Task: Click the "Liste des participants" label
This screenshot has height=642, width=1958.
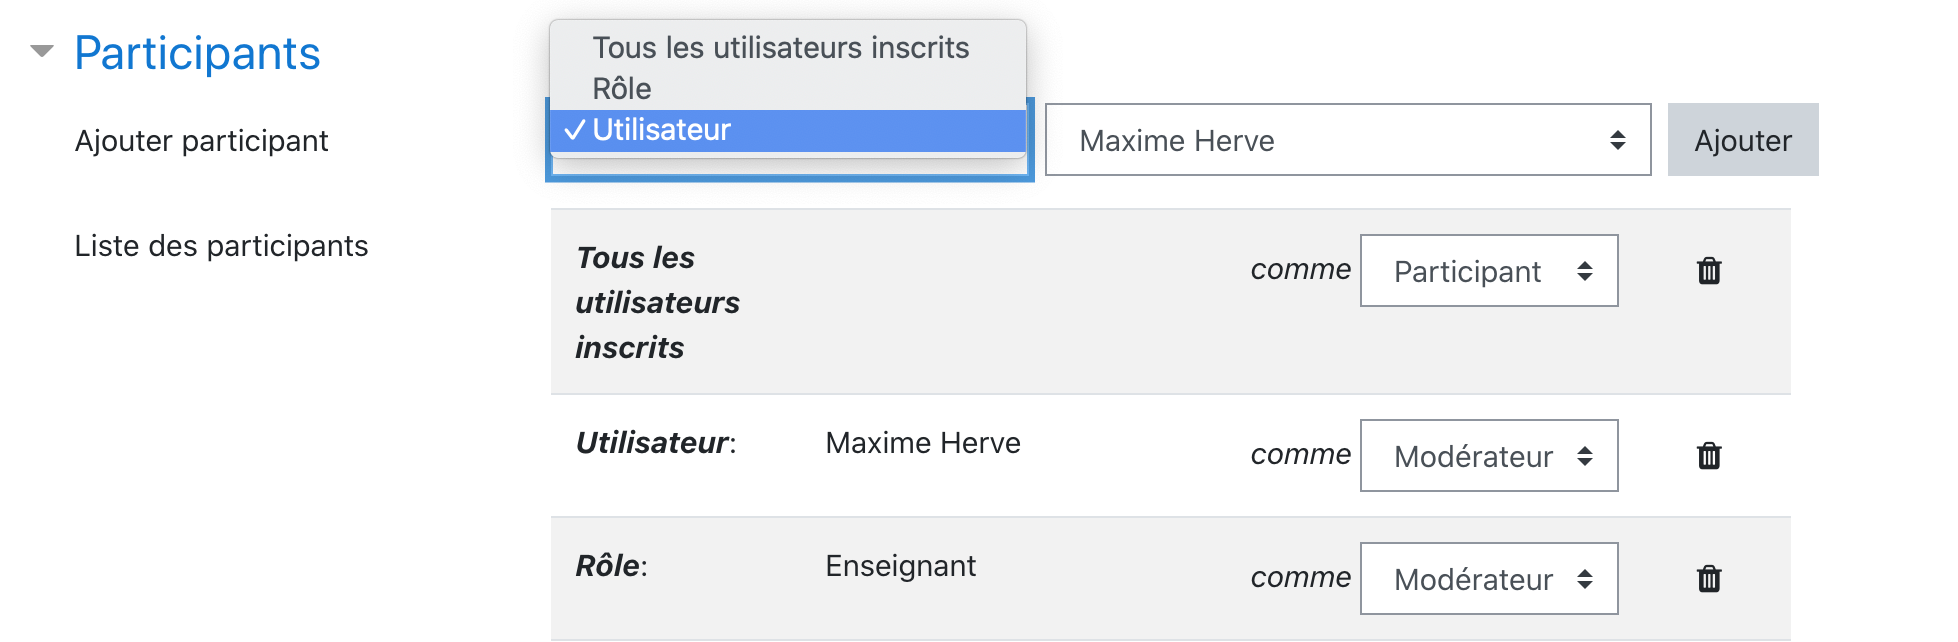Action: [222, 246]
